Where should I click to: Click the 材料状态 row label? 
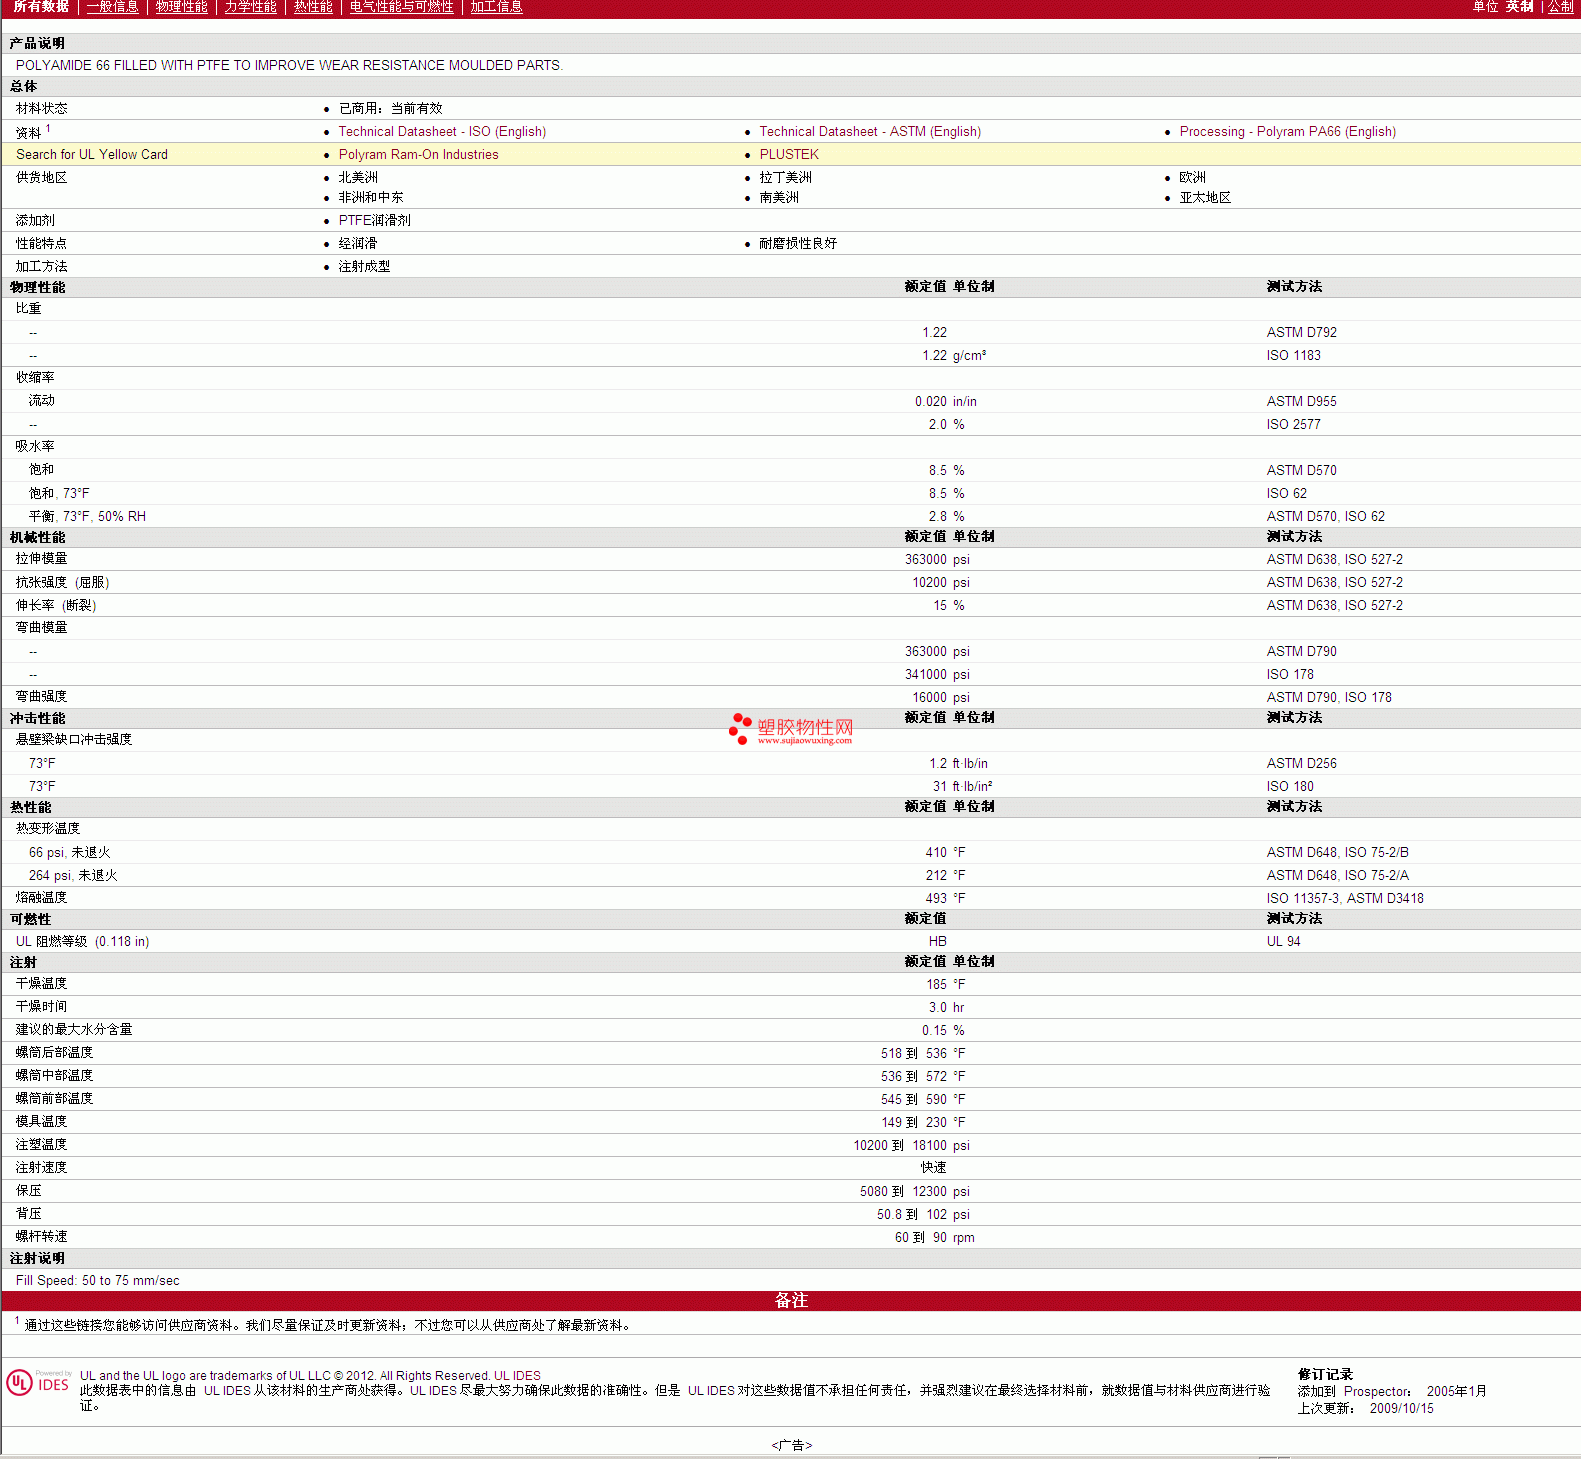(x=41, y=109)
